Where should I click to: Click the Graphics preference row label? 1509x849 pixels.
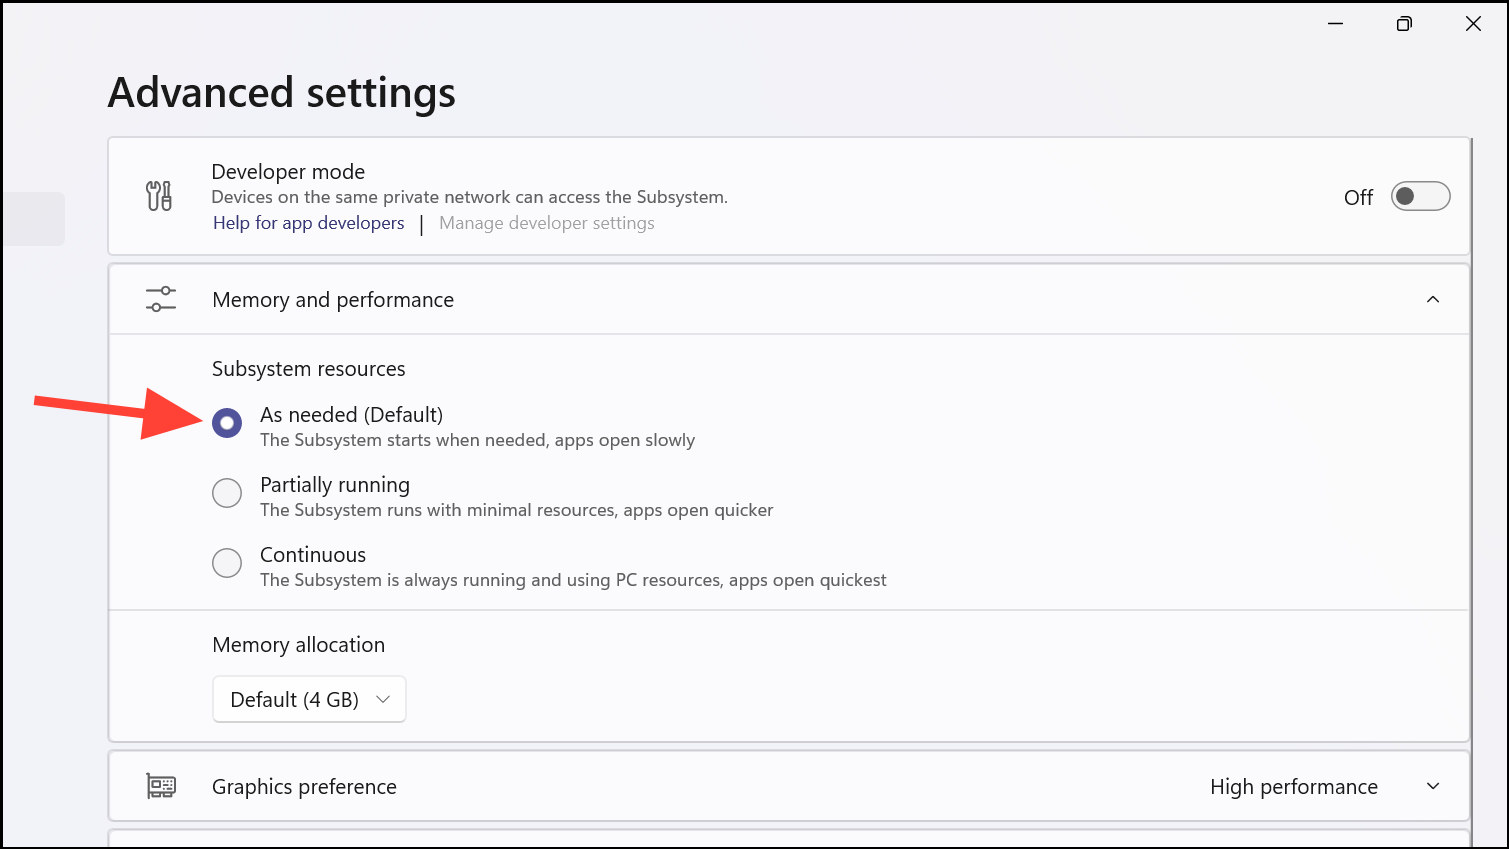coord(304,787)
